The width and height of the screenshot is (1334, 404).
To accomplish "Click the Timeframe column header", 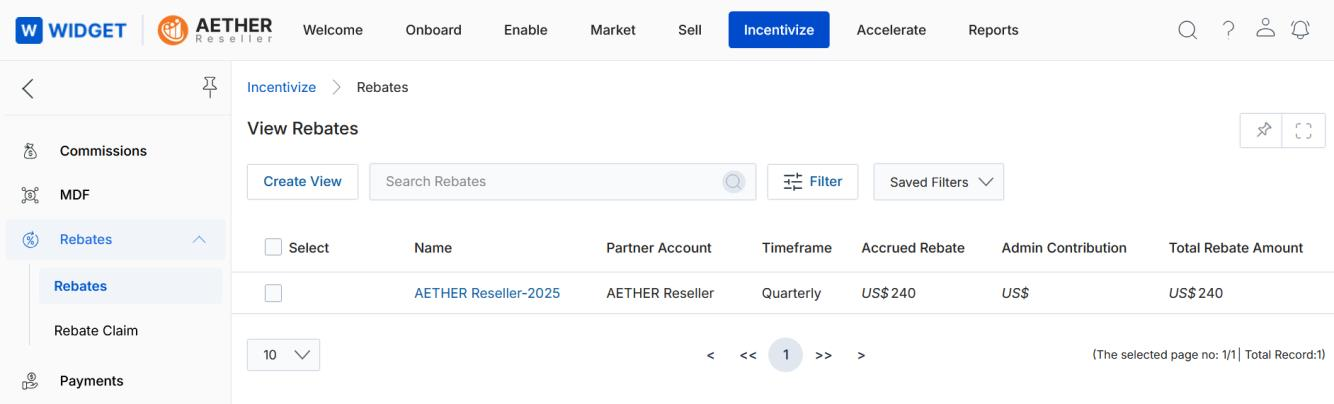I will [797, 248].
